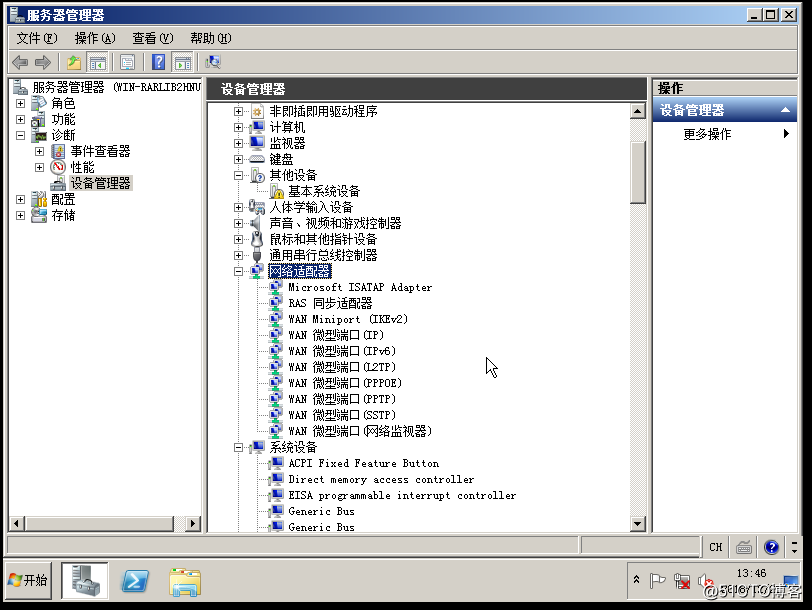The width and height of the screenshot is (812, 610).
Task: Select WAN Miniport (IKEv2)
Action: coord(348,319)
